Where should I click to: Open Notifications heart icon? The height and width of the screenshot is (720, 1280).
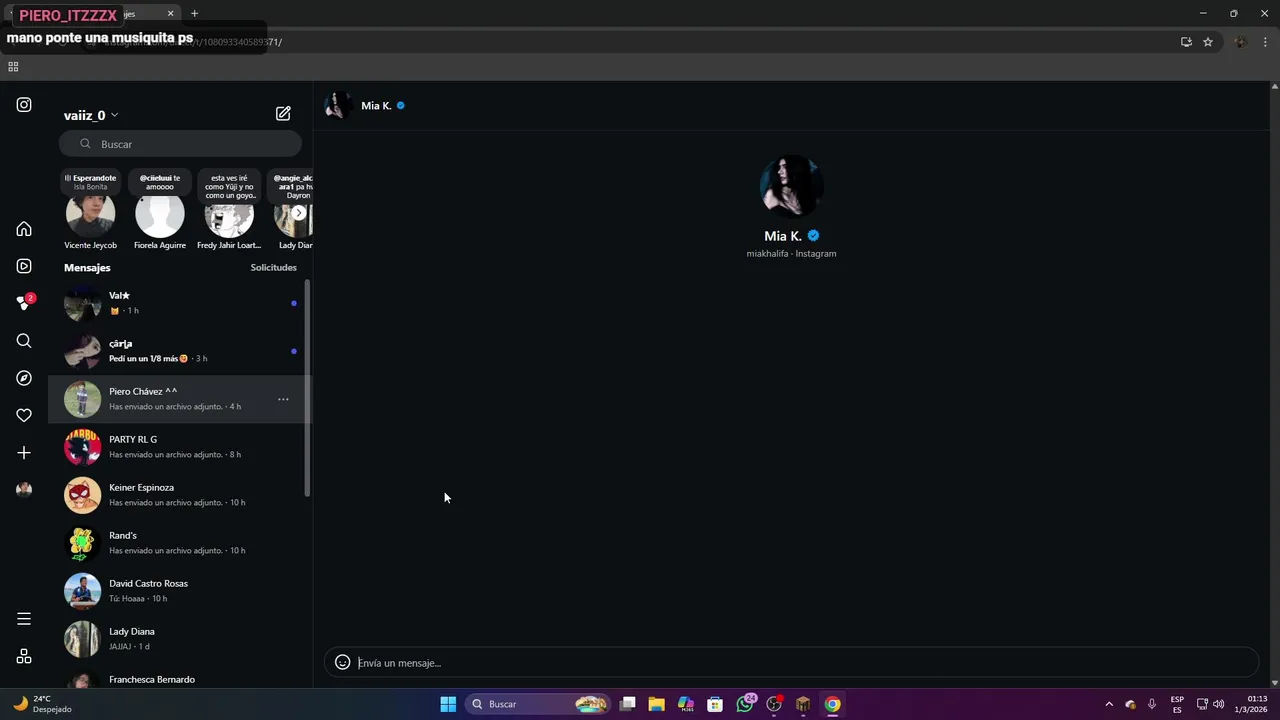(24, 416)
